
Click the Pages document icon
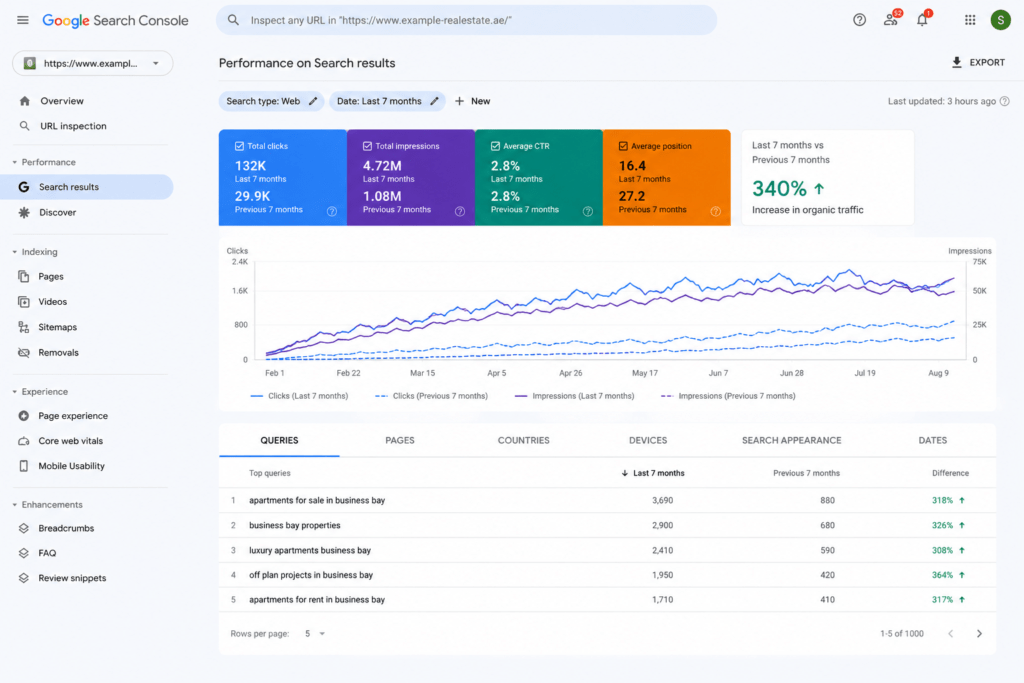[x=24, y=277]
